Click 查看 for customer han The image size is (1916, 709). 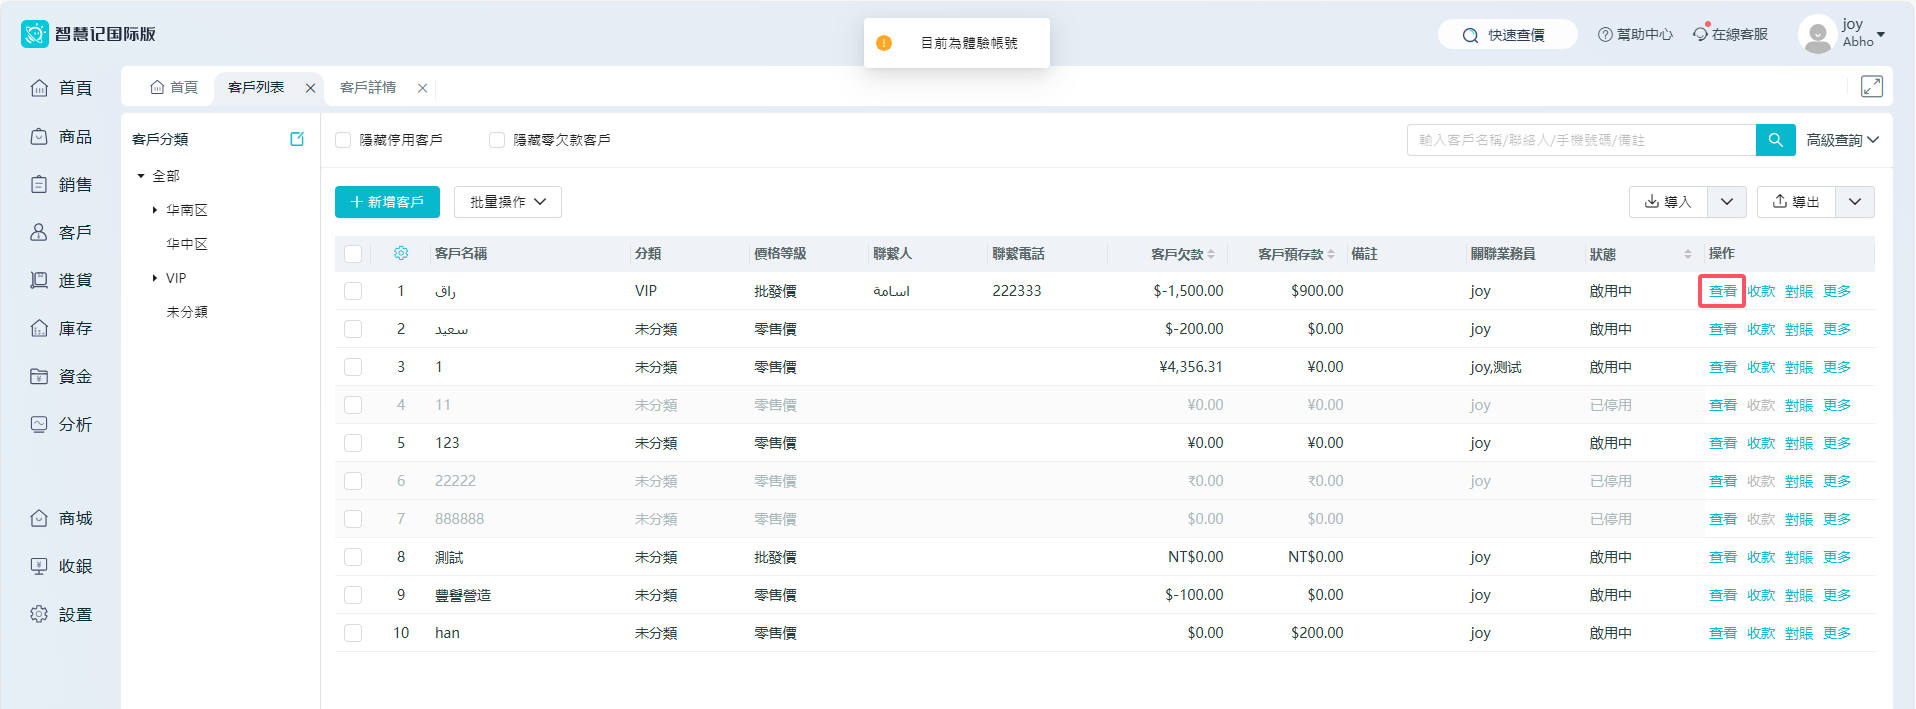coord(1722,633)
